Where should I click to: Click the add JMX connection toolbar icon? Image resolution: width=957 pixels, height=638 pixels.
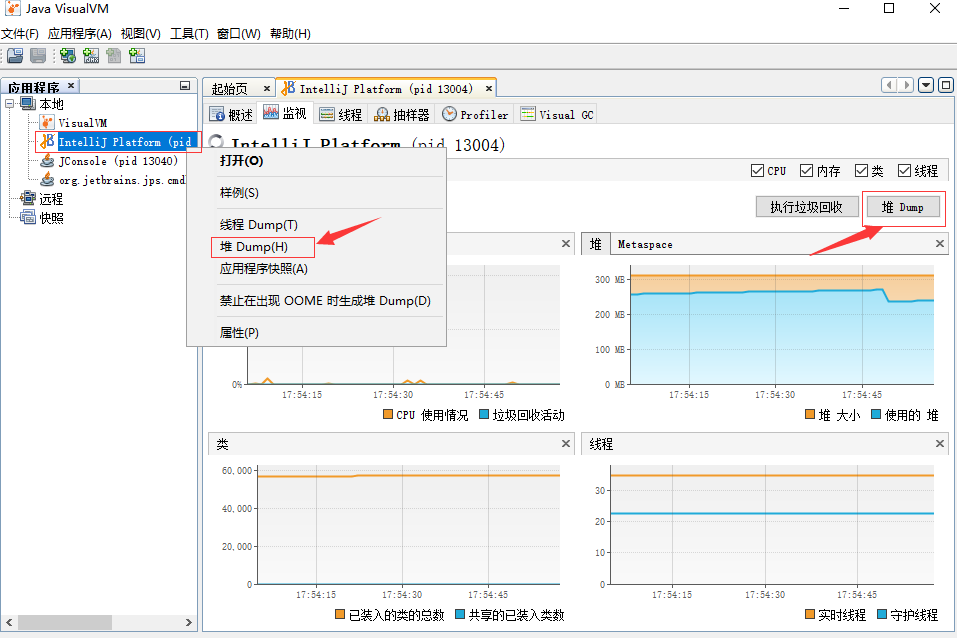pyautogui.click(x=91, y=56)
